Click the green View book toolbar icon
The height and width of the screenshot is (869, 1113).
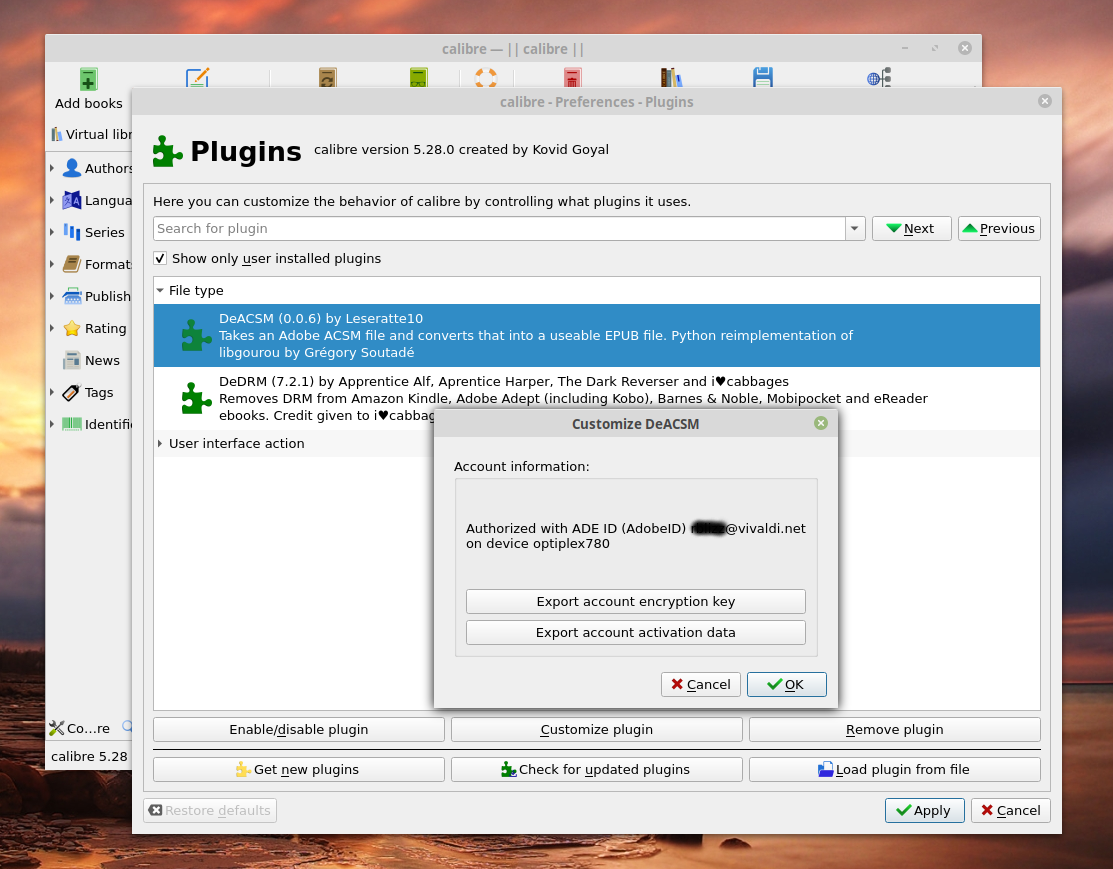(419, 77)
